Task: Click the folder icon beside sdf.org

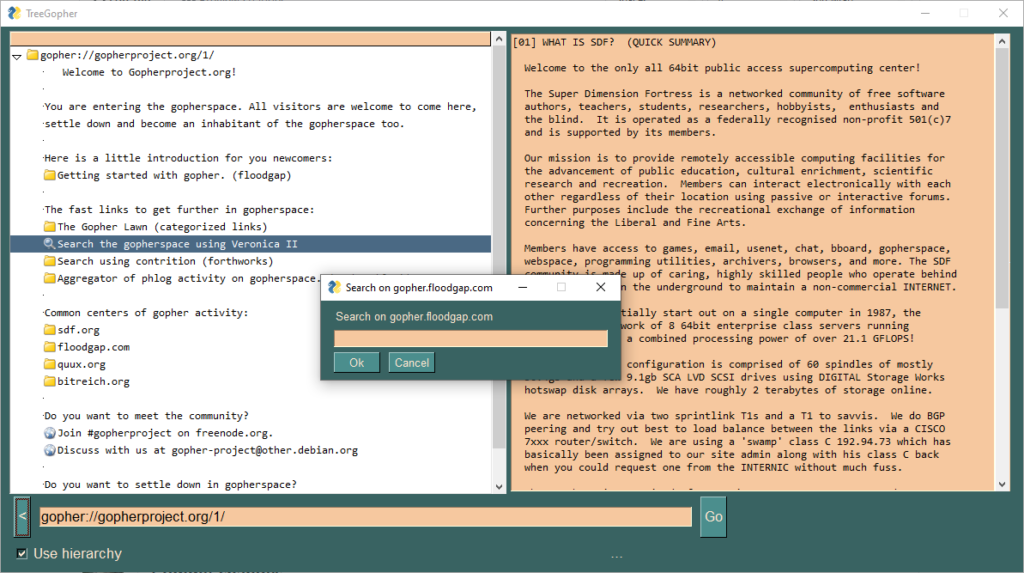Action: click(50, 330)
